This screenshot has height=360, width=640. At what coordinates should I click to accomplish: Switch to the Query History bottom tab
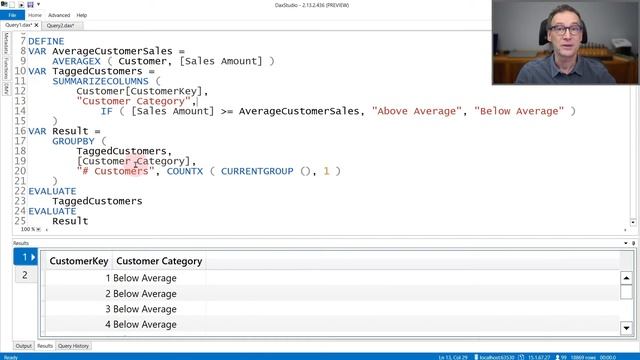[x=73, y=346]
